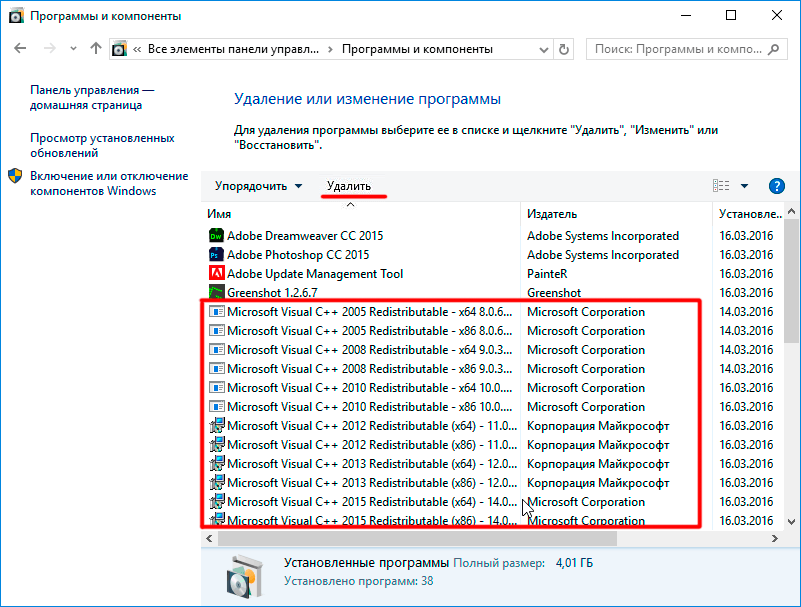This screenshot has width=801, height=607.
Task: Click the Visual C++ 2008 x64 installer icon
Action: click(x=217, y=349)
